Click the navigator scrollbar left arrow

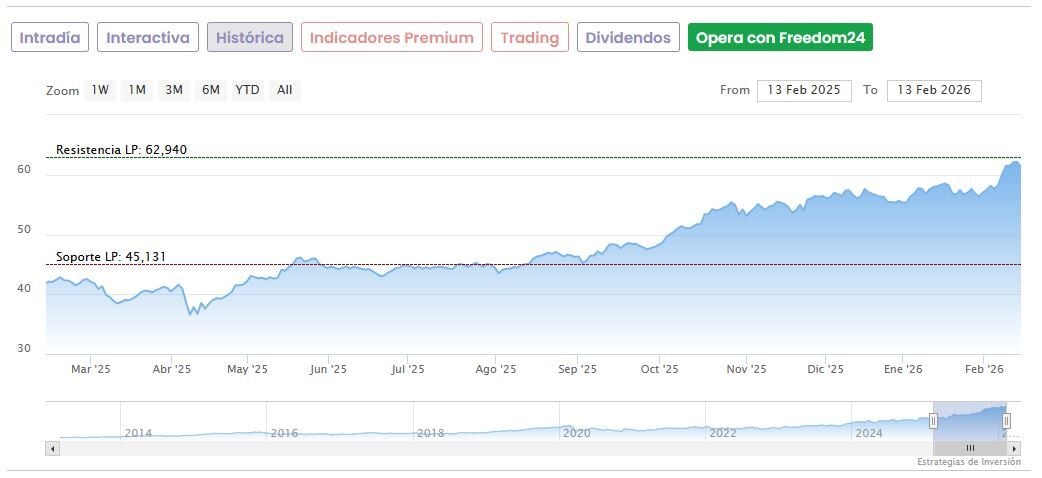coord(53,449)
